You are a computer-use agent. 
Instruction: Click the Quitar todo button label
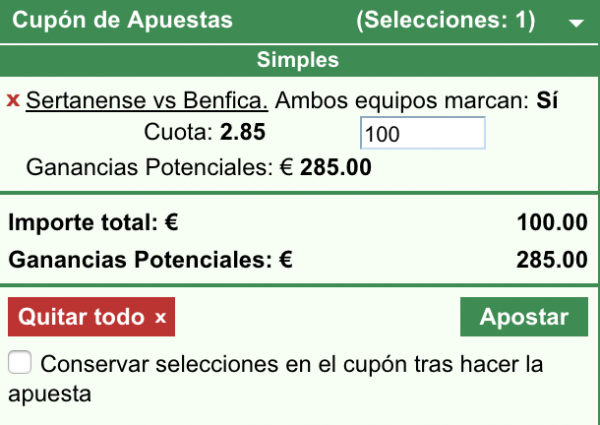(x=83, y=318)
